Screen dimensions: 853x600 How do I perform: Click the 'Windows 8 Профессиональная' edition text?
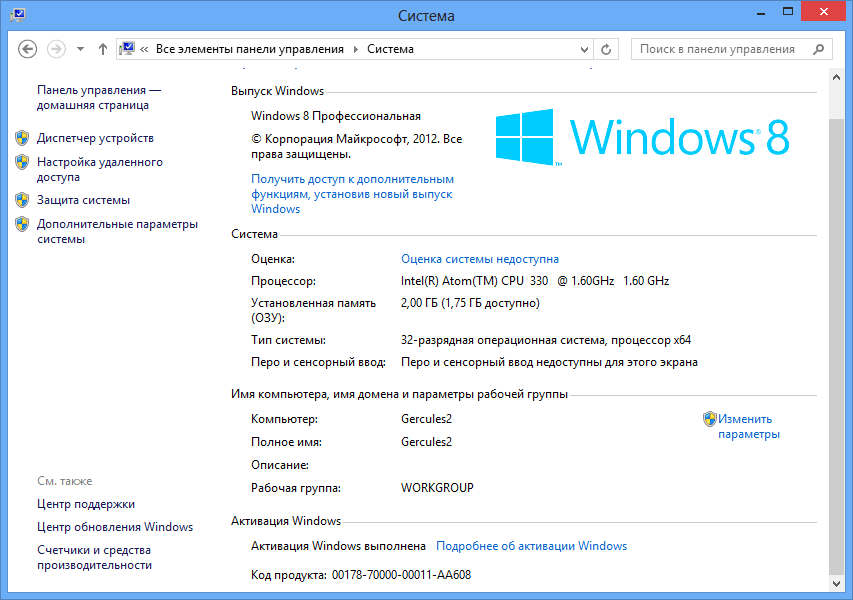(336, 116)
